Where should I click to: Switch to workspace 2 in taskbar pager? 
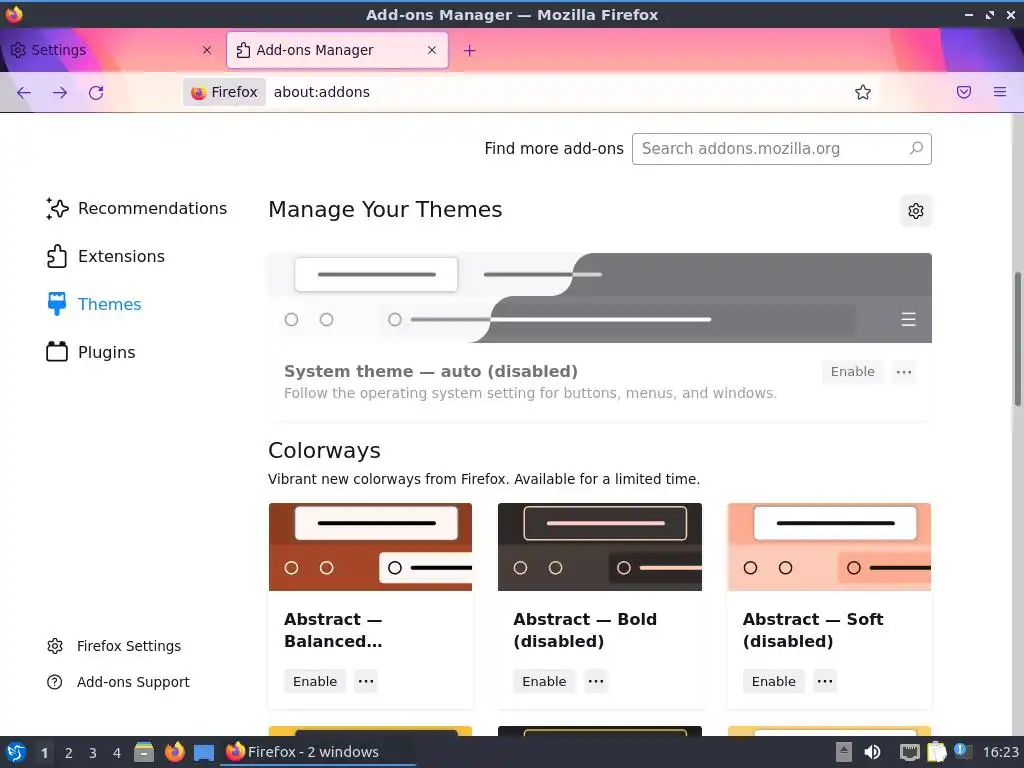tap(69, 753)
